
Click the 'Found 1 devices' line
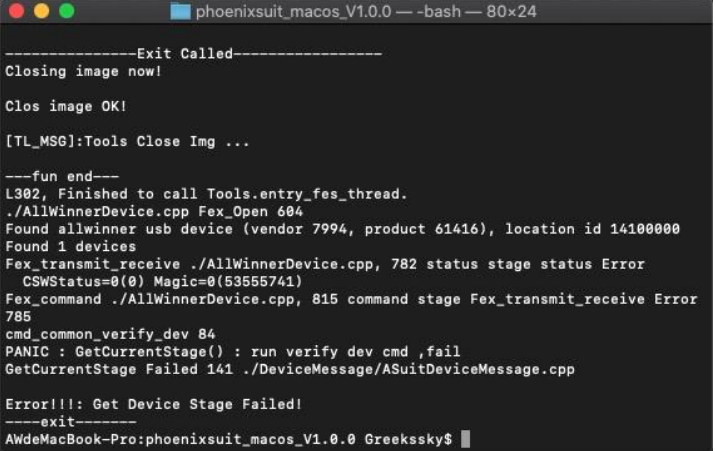point(70,247)
